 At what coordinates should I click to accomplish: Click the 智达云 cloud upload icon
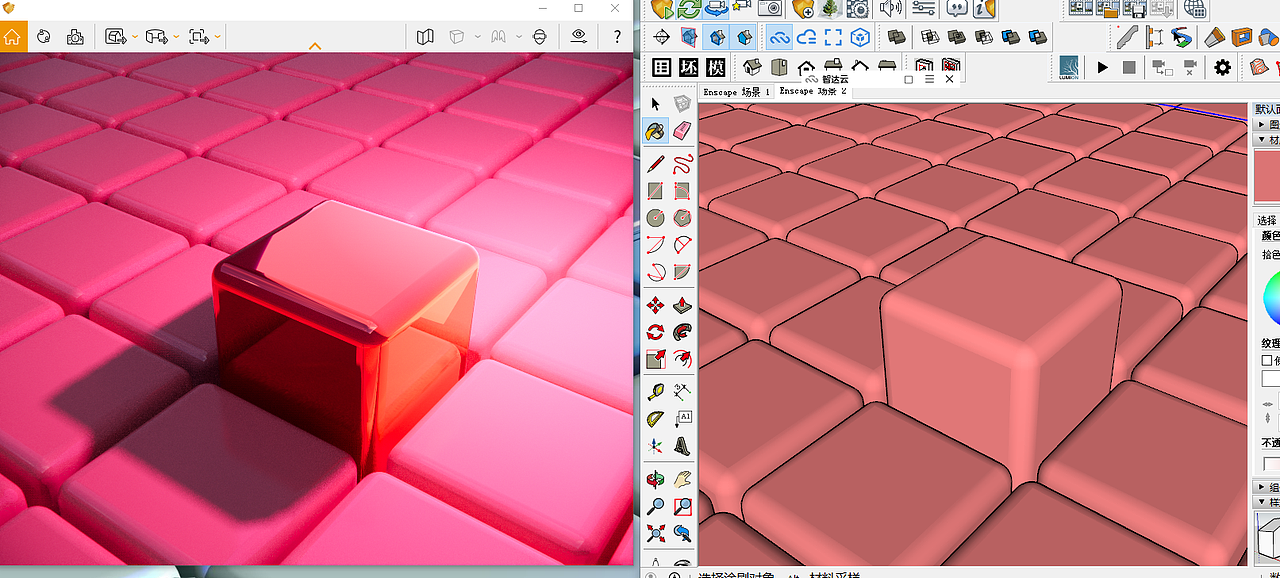click(807, 37)
